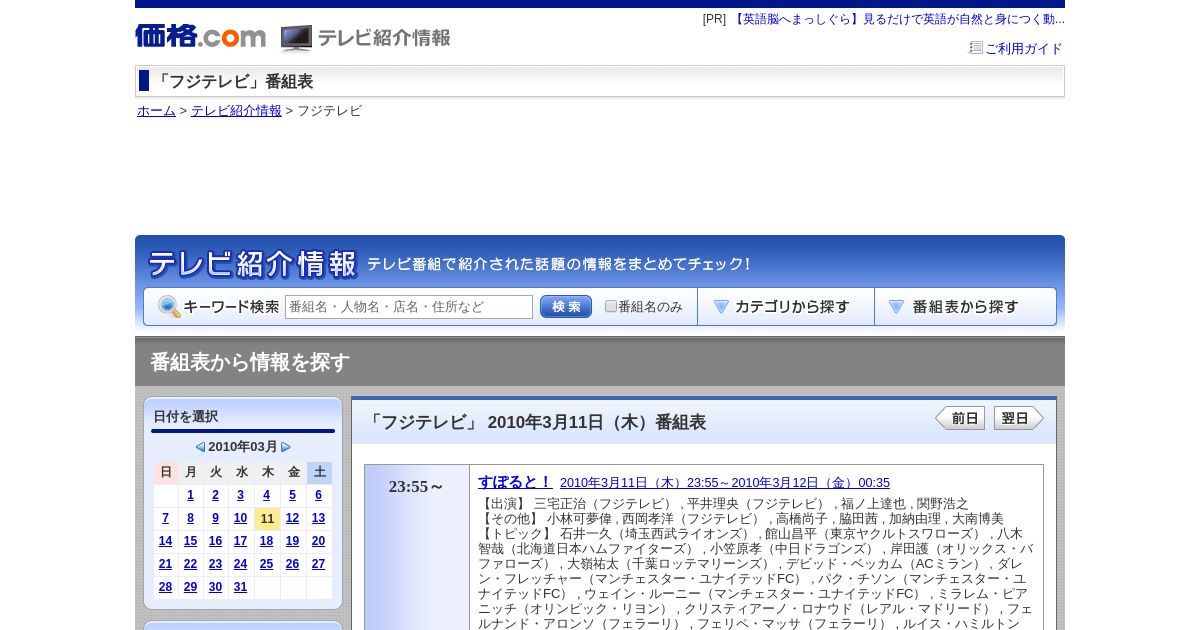Click the 前日 previous day button

(960, 418)
